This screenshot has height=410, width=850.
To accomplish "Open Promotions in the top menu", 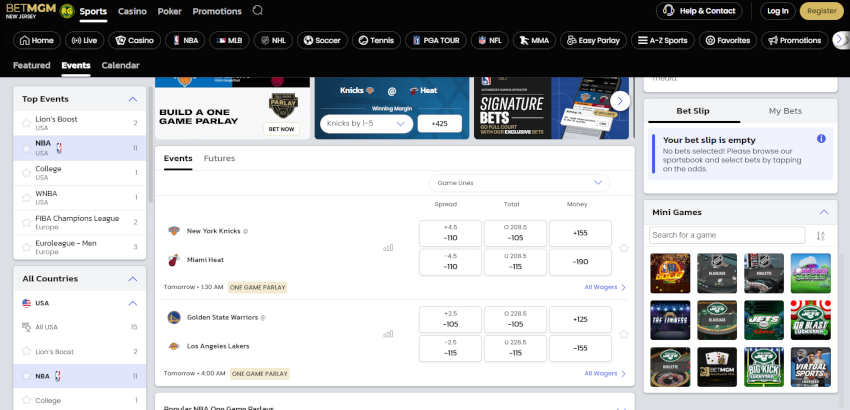I will (x=217, y=11).
